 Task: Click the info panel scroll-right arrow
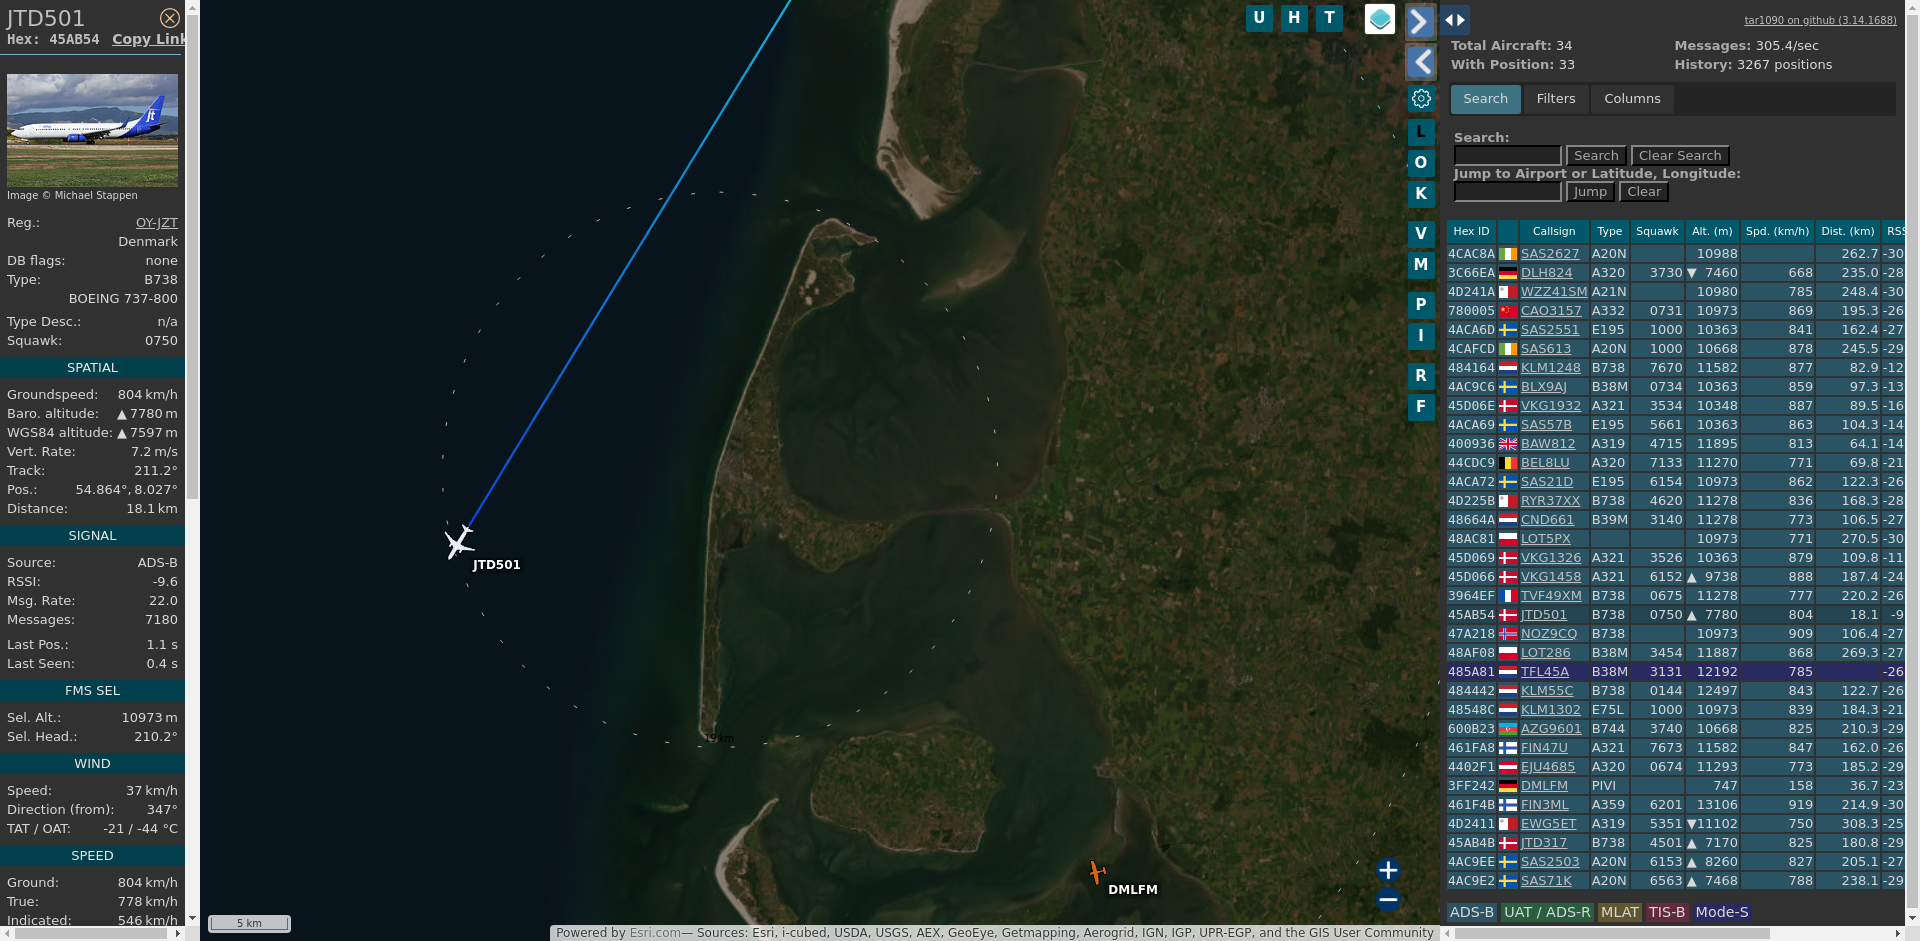pyautogui.click(x=178, y=934)
